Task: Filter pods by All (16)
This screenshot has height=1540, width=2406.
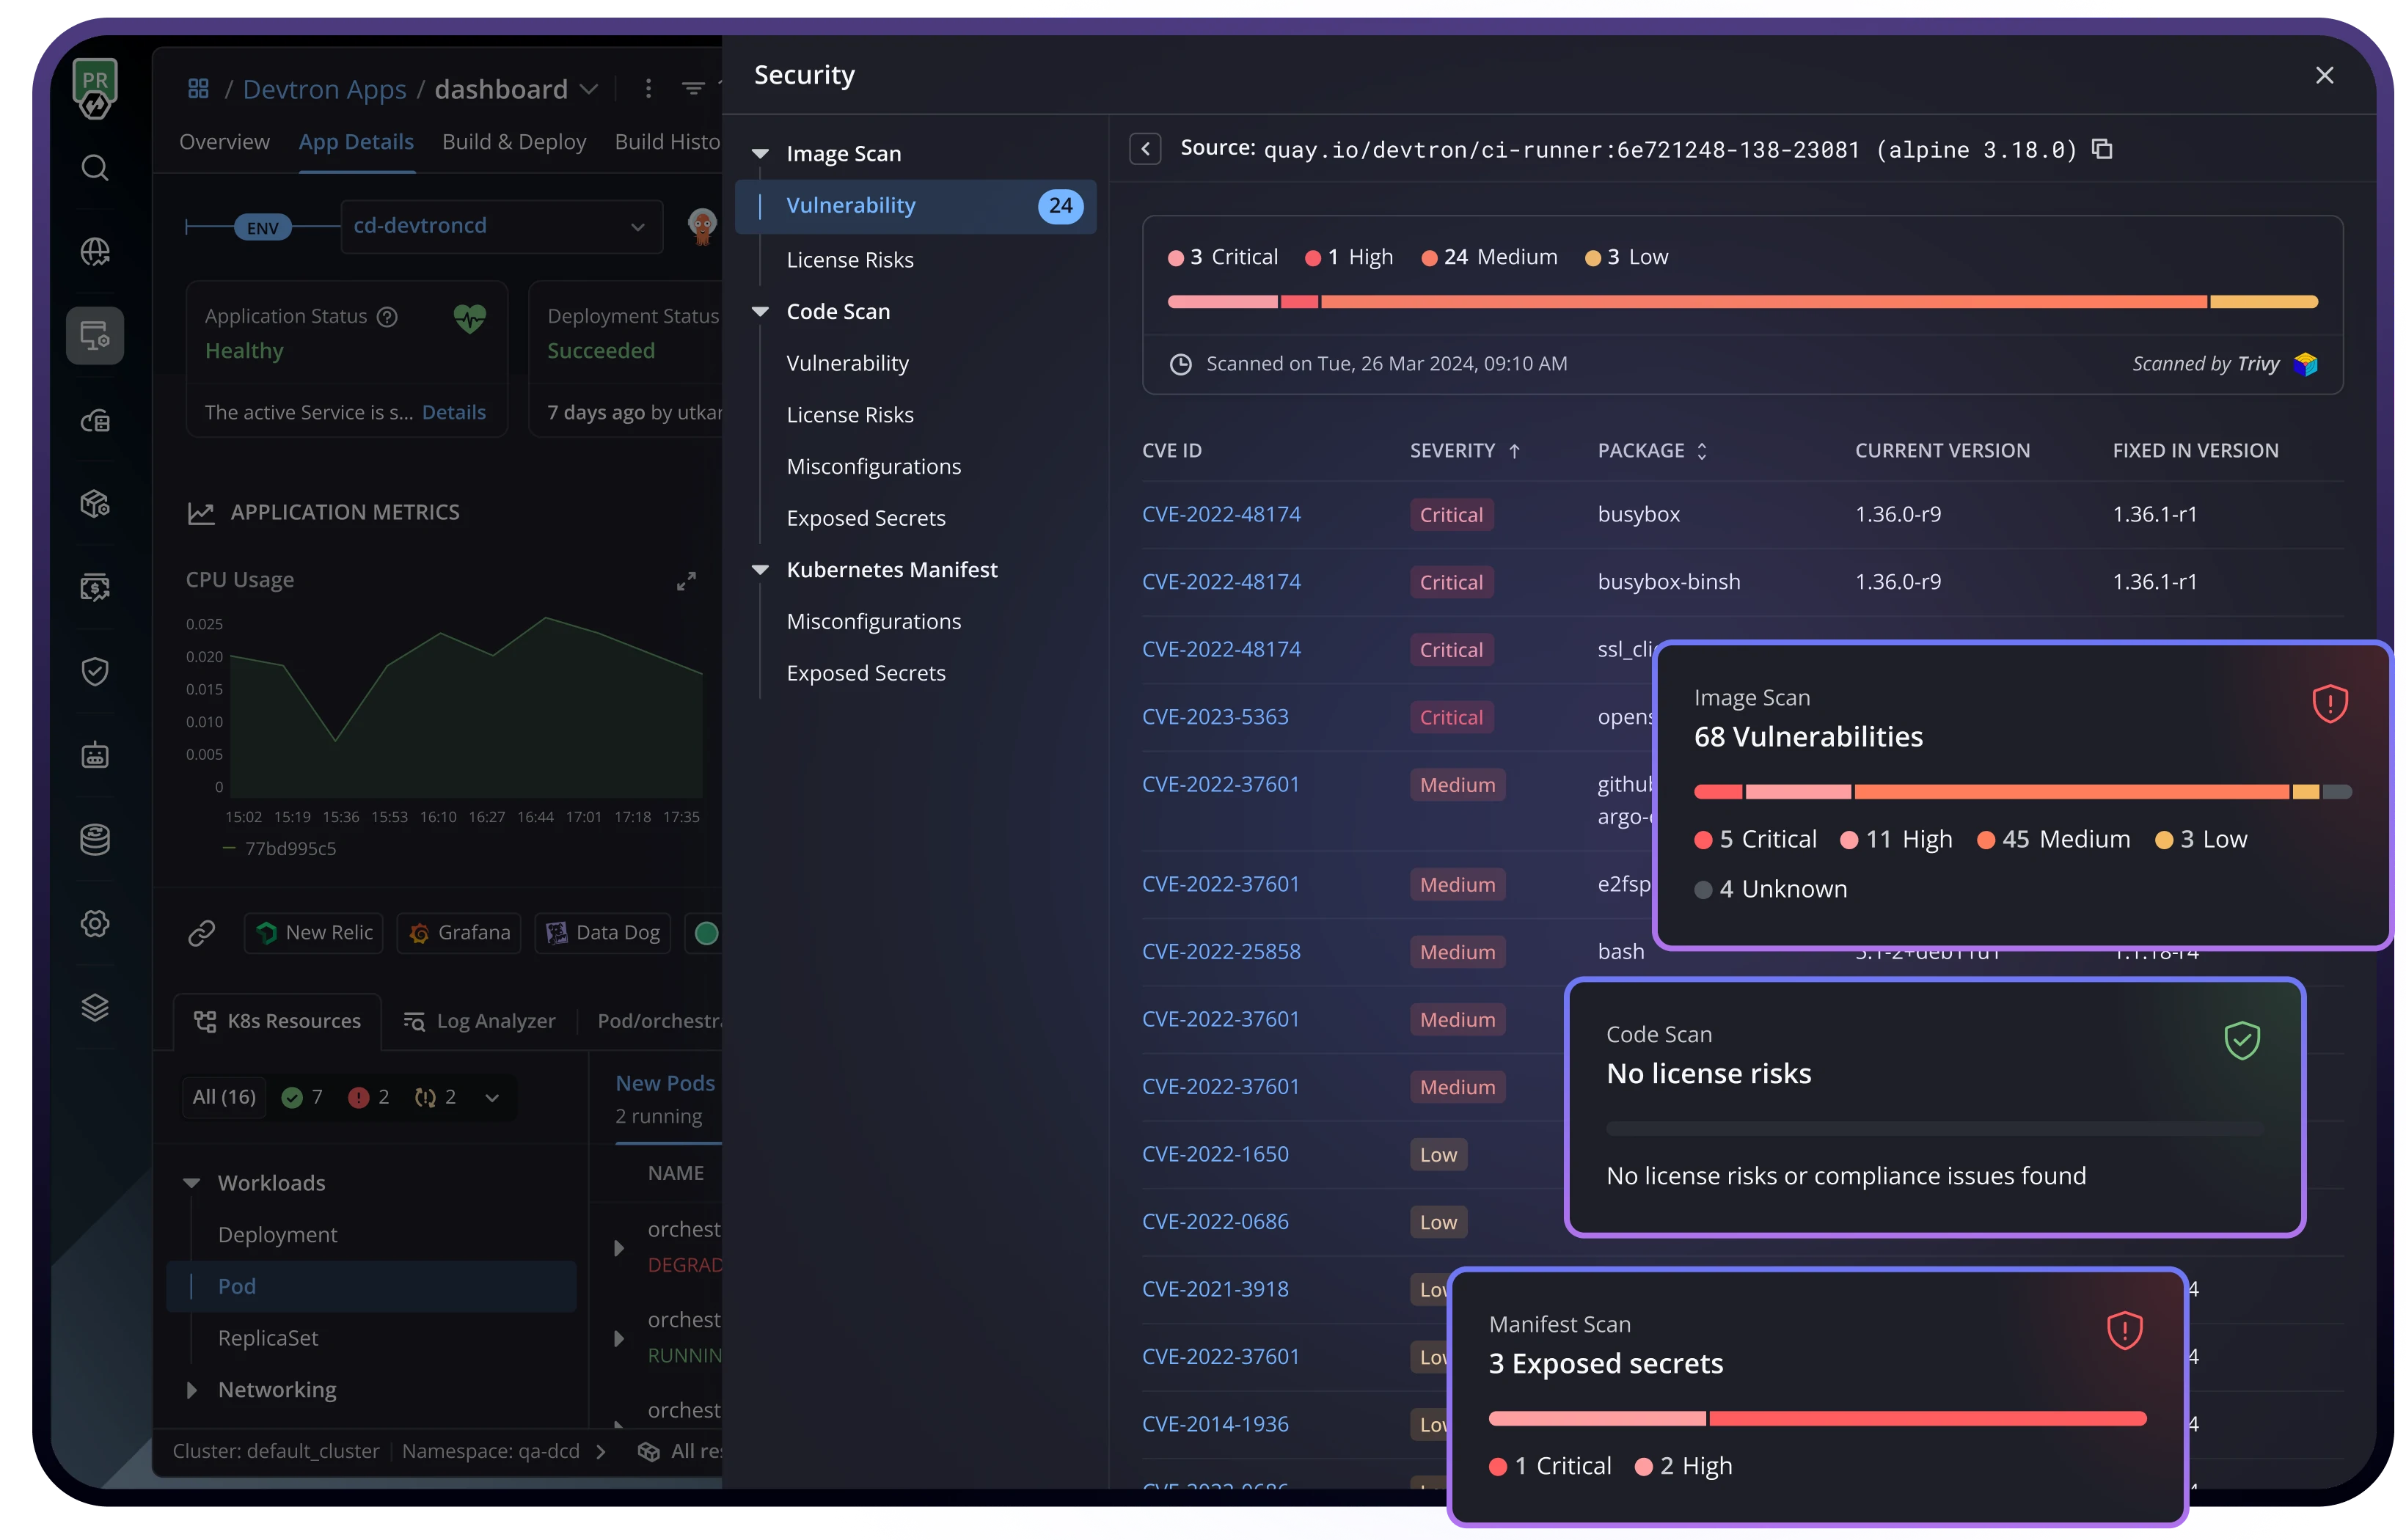Action: pos(224,1097)
